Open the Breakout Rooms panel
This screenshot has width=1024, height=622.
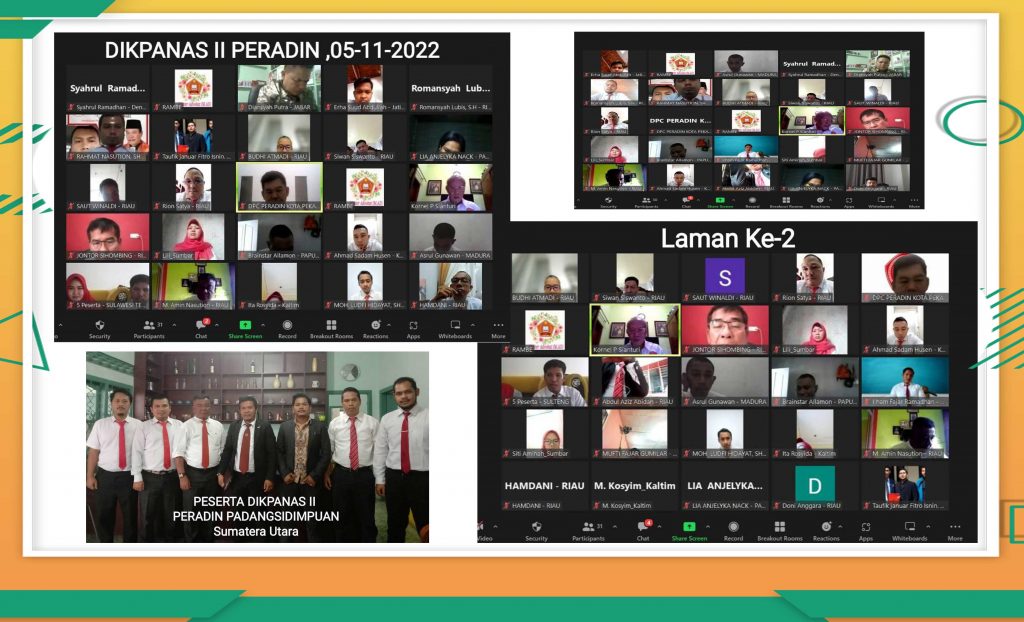(331, 326)
